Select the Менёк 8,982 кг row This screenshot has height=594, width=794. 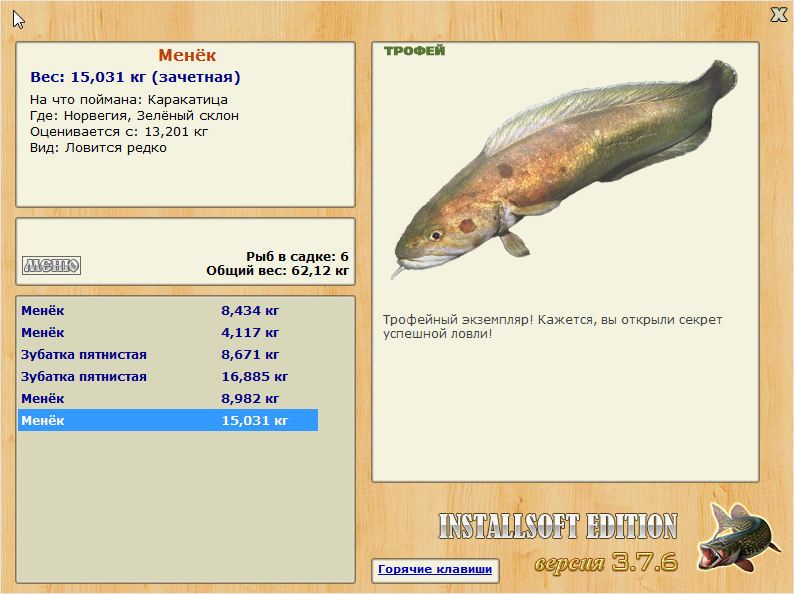click(x=168, y=399)
